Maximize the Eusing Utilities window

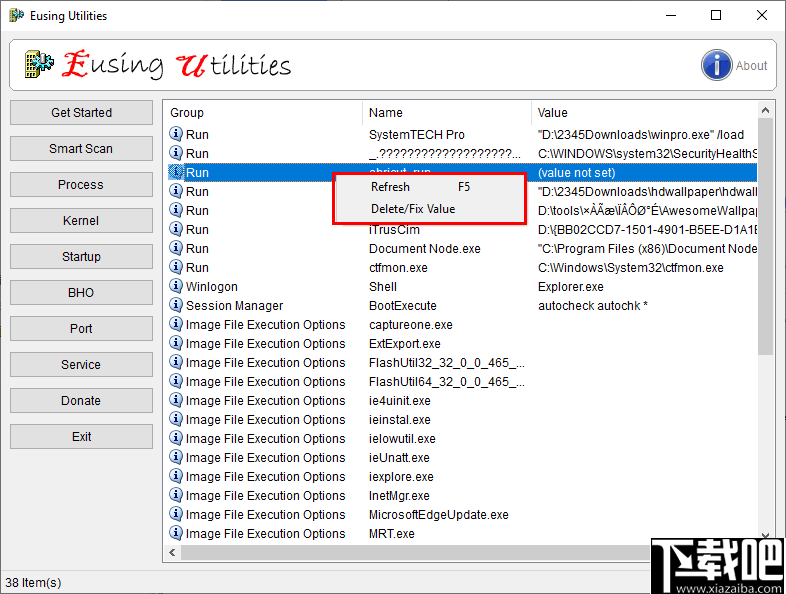point(716,16)
